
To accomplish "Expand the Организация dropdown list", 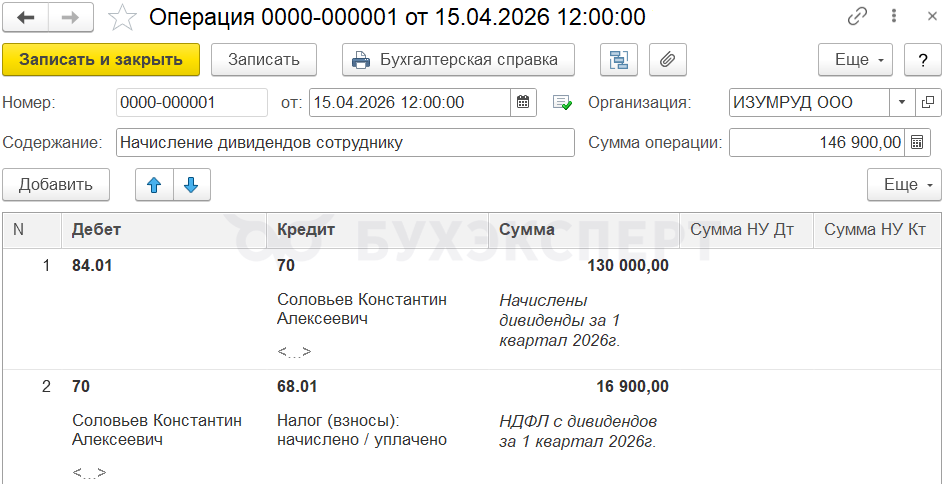I will [x=902, y=102].
